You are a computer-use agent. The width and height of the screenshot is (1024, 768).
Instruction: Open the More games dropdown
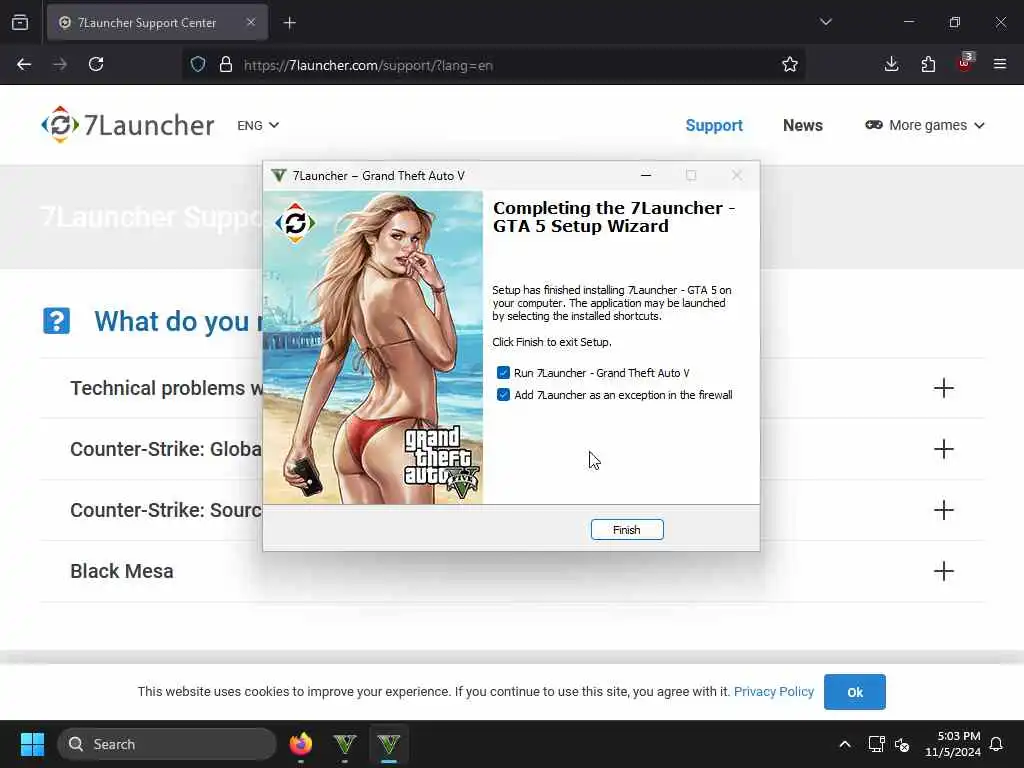pos(925,125)
